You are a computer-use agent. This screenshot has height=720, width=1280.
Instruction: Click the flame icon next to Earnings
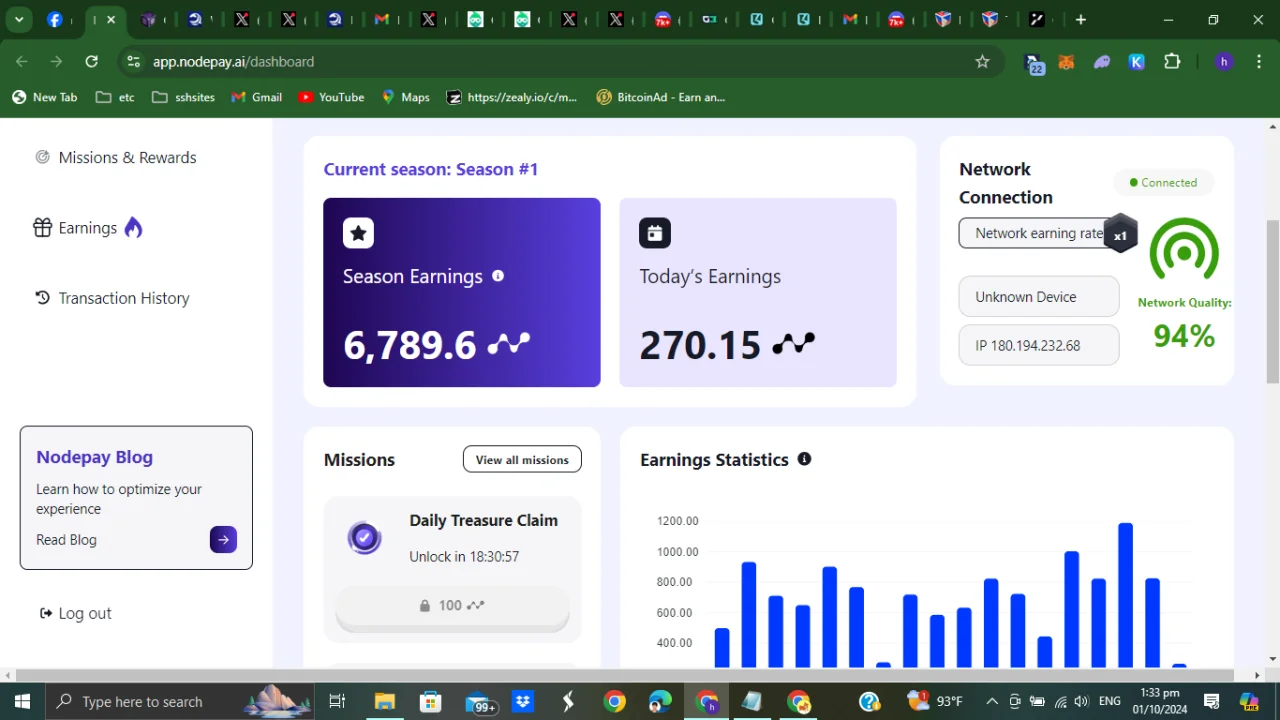click(133, 228)
